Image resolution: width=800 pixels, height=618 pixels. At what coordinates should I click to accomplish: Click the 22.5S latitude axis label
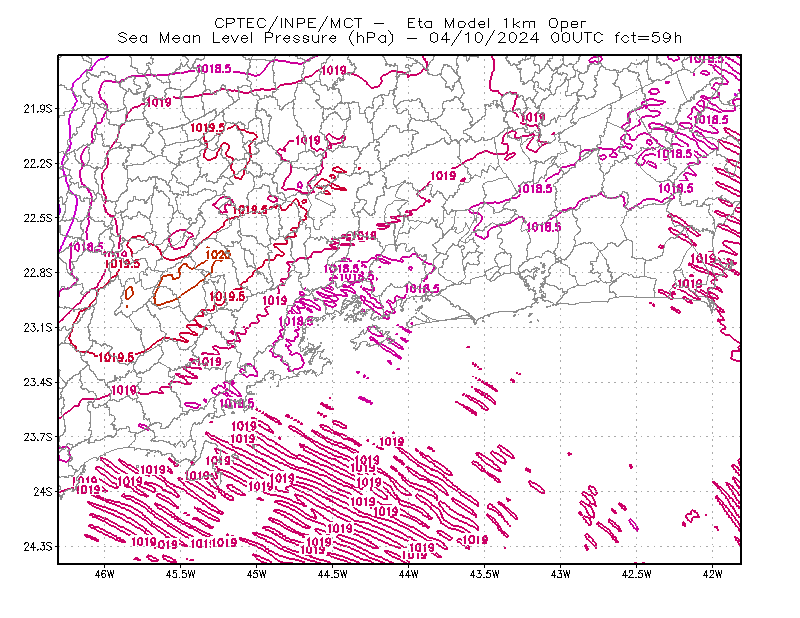38,218
